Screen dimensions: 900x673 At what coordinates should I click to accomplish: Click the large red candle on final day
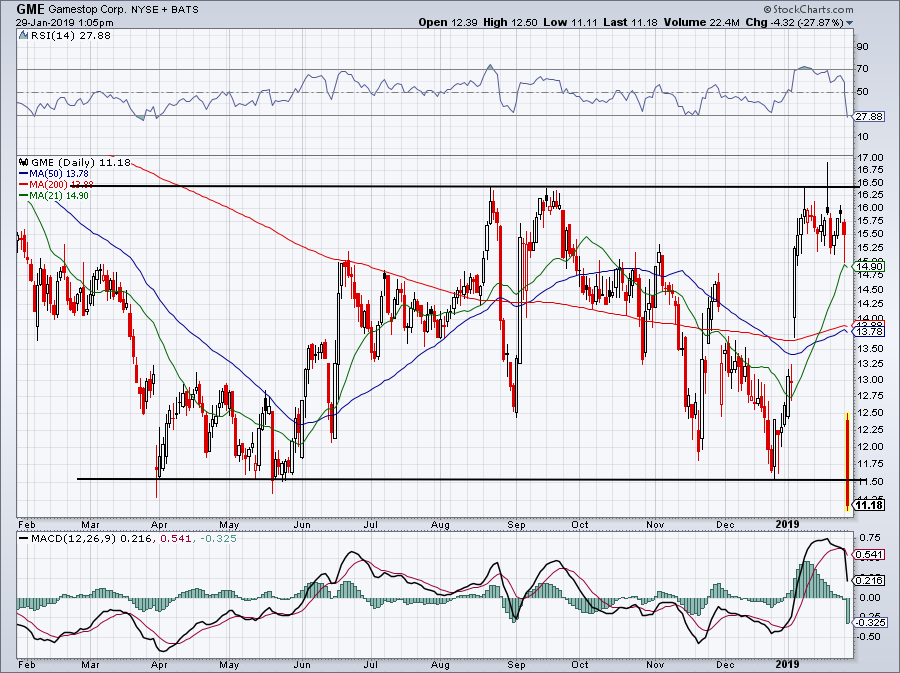click(848, 461)
